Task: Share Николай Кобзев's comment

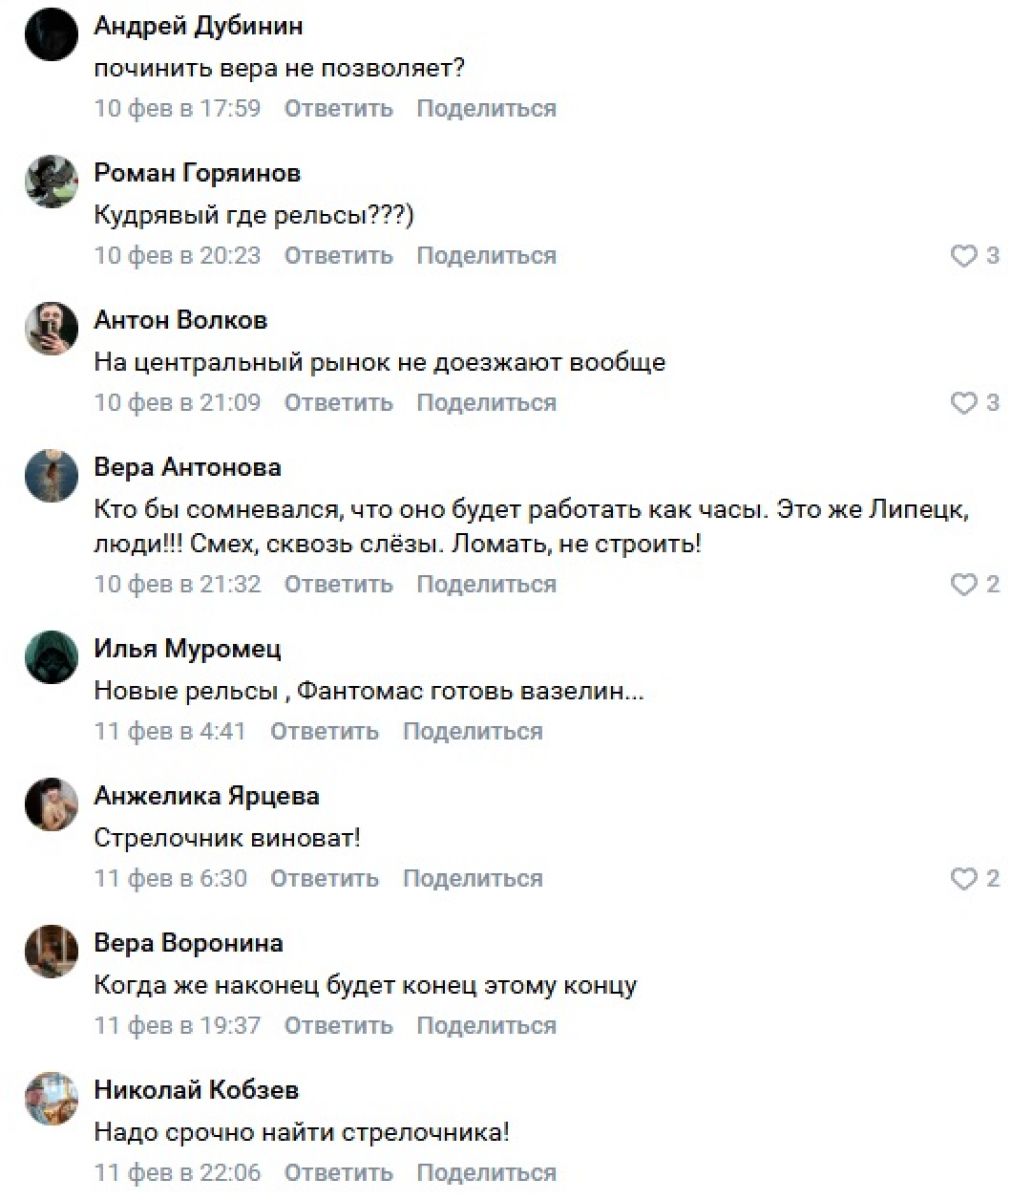Action: (486, 1173)
